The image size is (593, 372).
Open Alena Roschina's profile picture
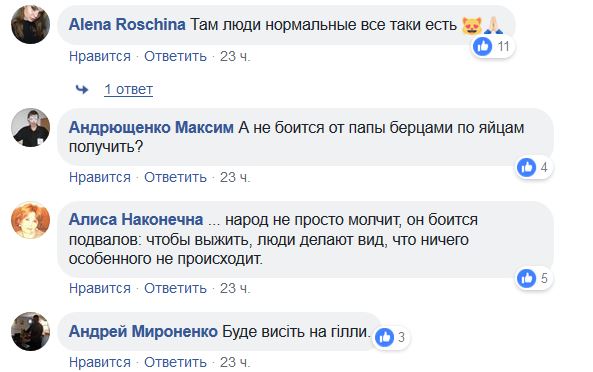click(x=31, y=25)
